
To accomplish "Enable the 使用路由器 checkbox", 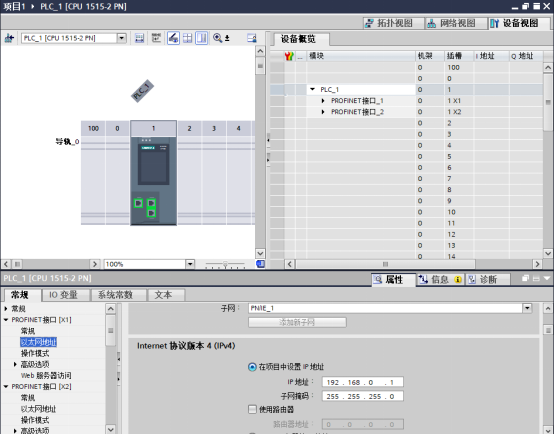I will (252, 410).
